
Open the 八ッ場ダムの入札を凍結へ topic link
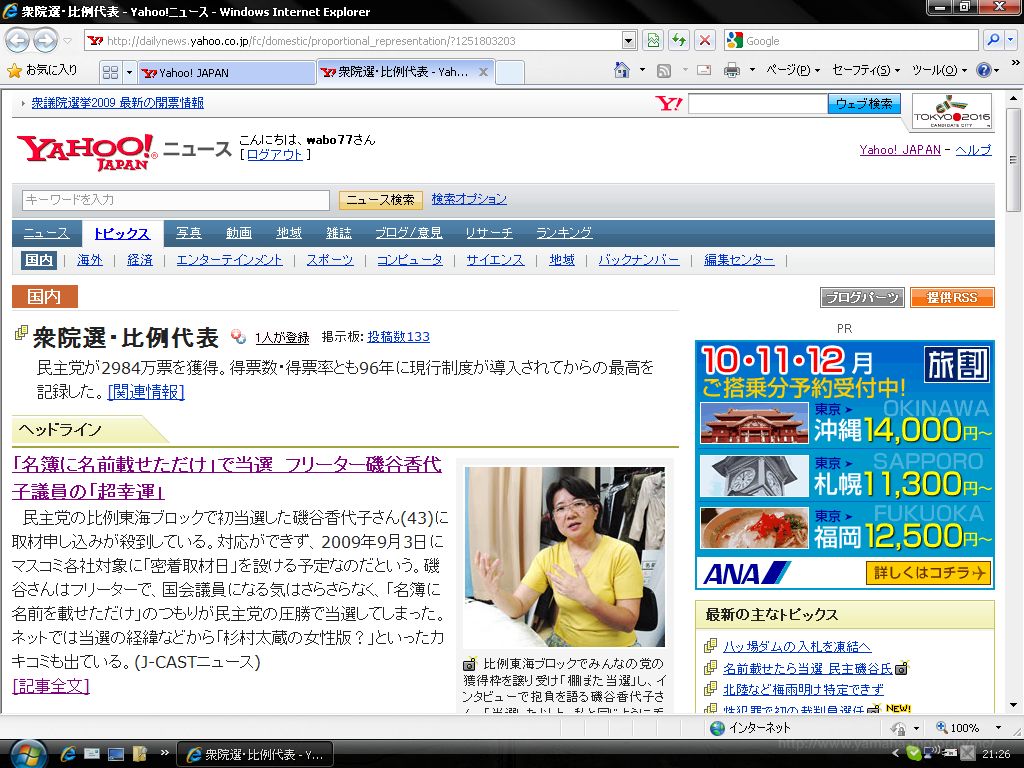[x=797, y=647]
